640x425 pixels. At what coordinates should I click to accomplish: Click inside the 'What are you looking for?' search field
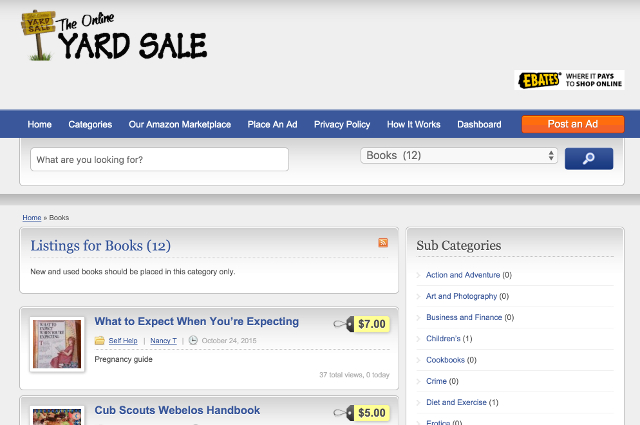[159, 159]
